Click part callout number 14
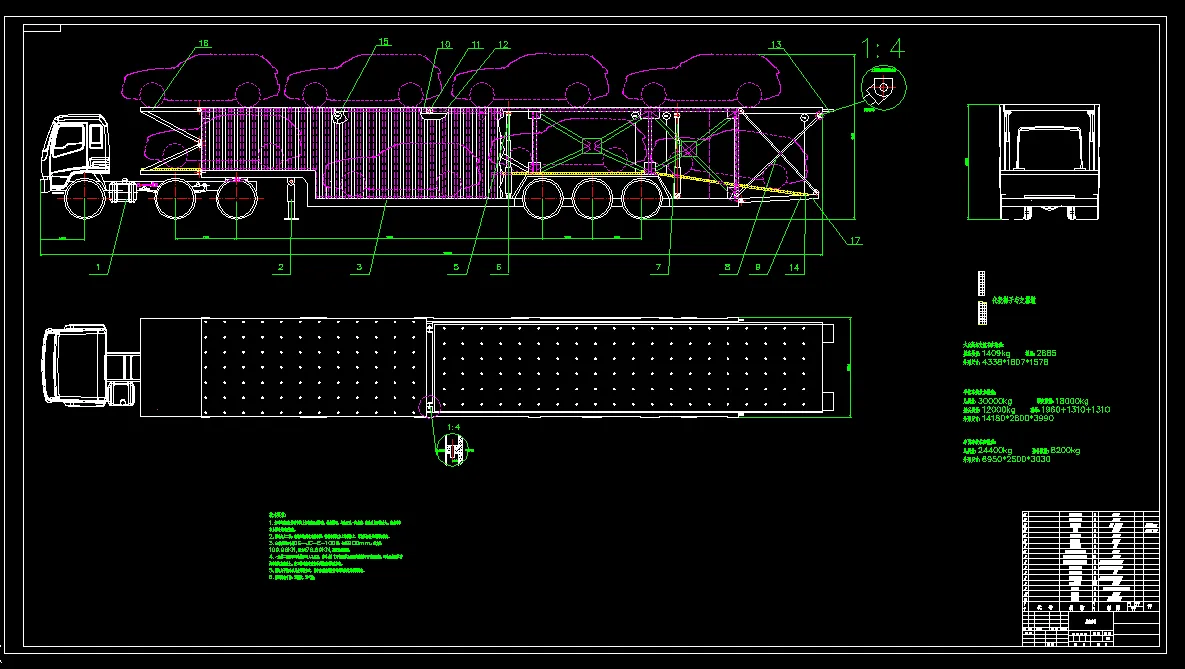1185x669 pixels. 794,267
